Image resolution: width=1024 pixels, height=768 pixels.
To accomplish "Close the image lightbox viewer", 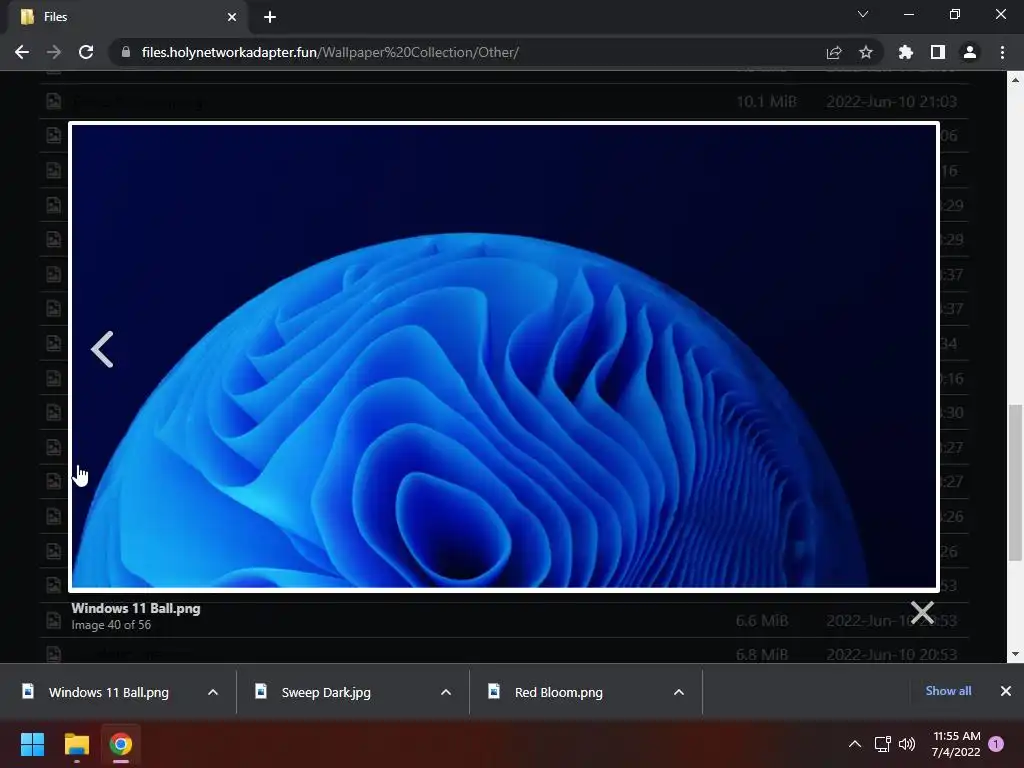I will coord(923,613).
